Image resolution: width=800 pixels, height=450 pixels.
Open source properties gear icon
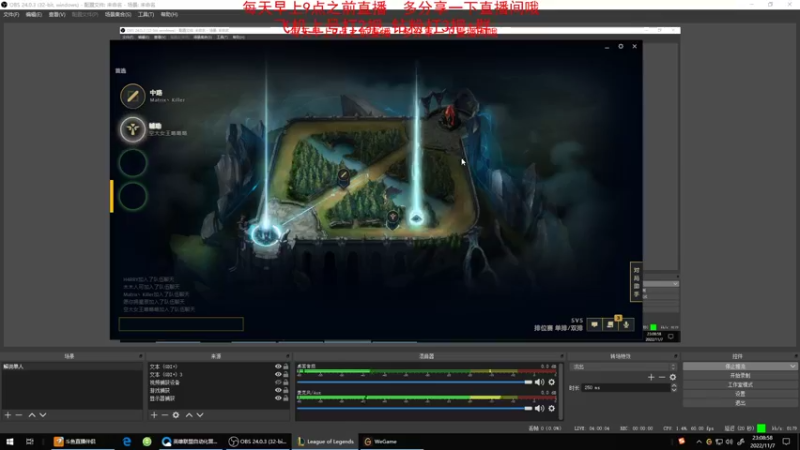tap(176, 415)
